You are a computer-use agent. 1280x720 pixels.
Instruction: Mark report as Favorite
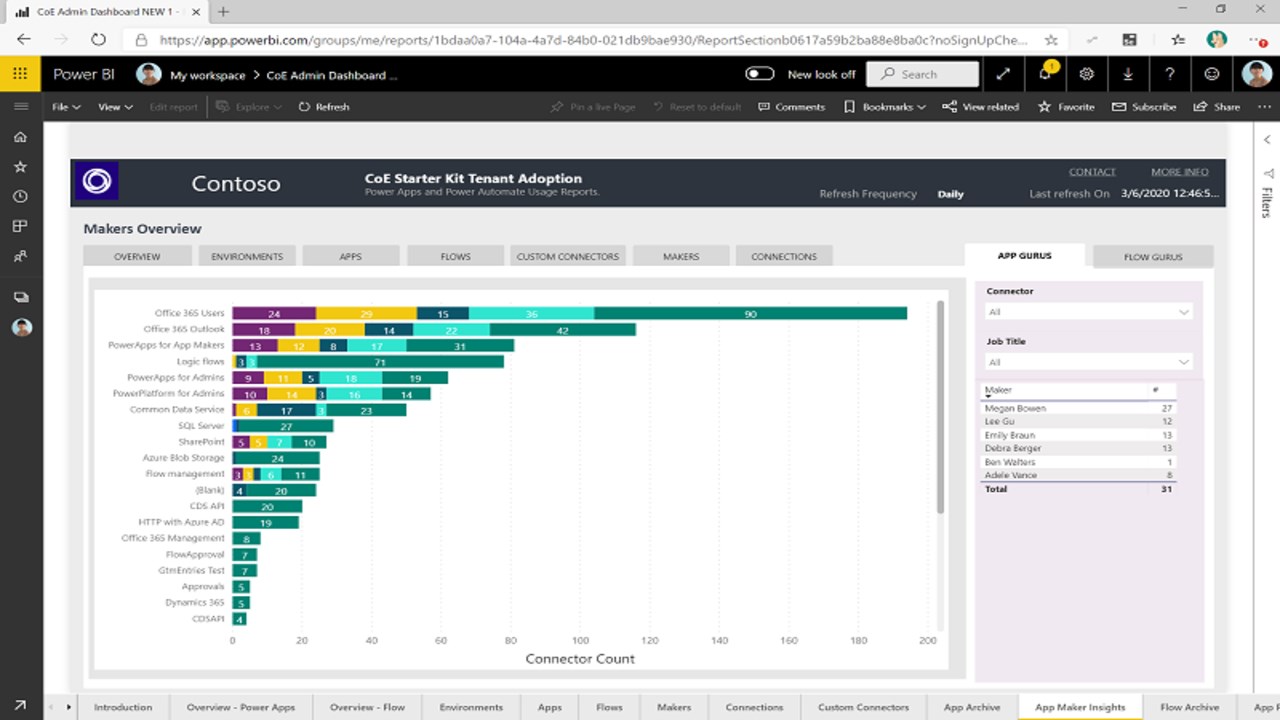coord(1066,106)
